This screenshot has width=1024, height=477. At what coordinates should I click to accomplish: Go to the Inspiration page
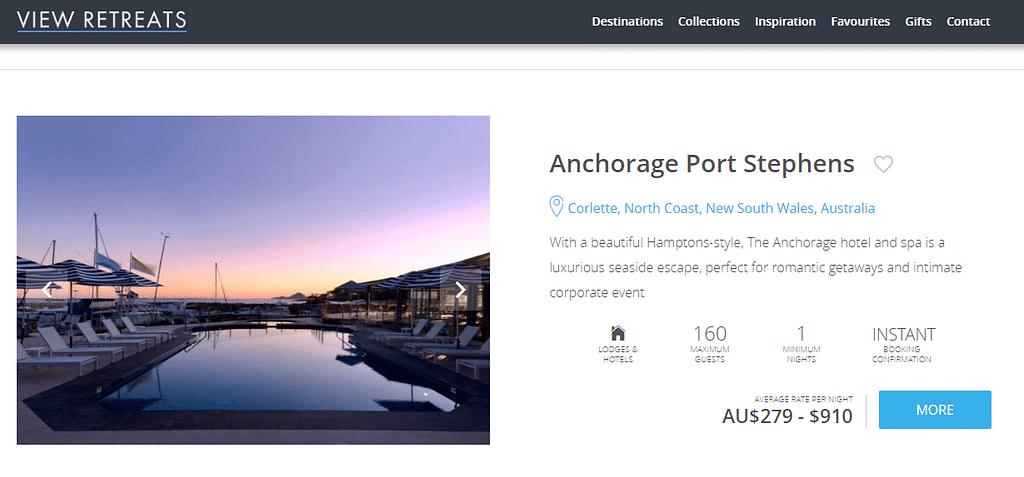(x=785, y=21)
